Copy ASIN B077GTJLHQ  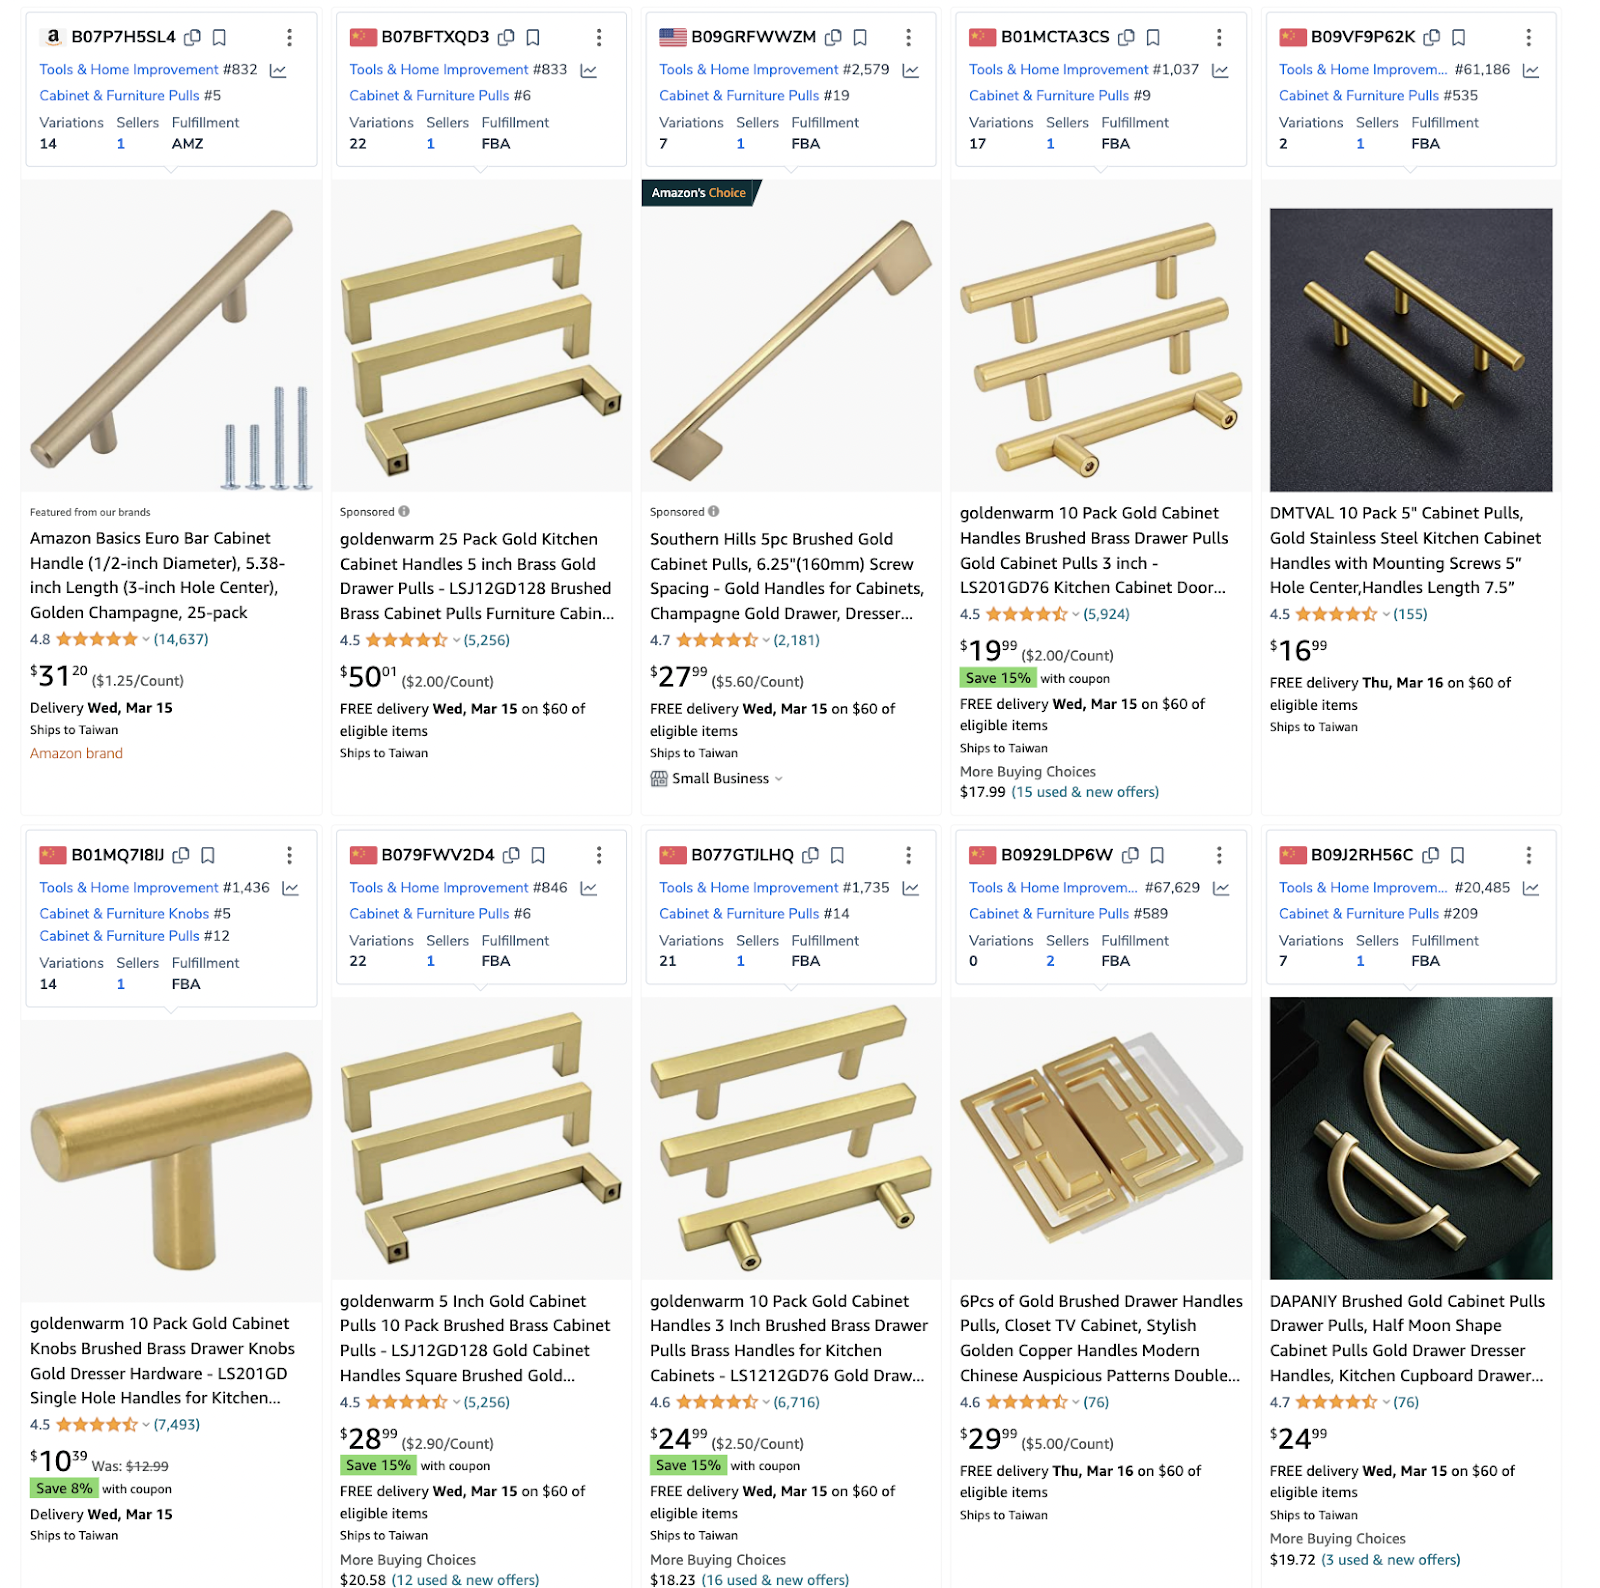811,855
